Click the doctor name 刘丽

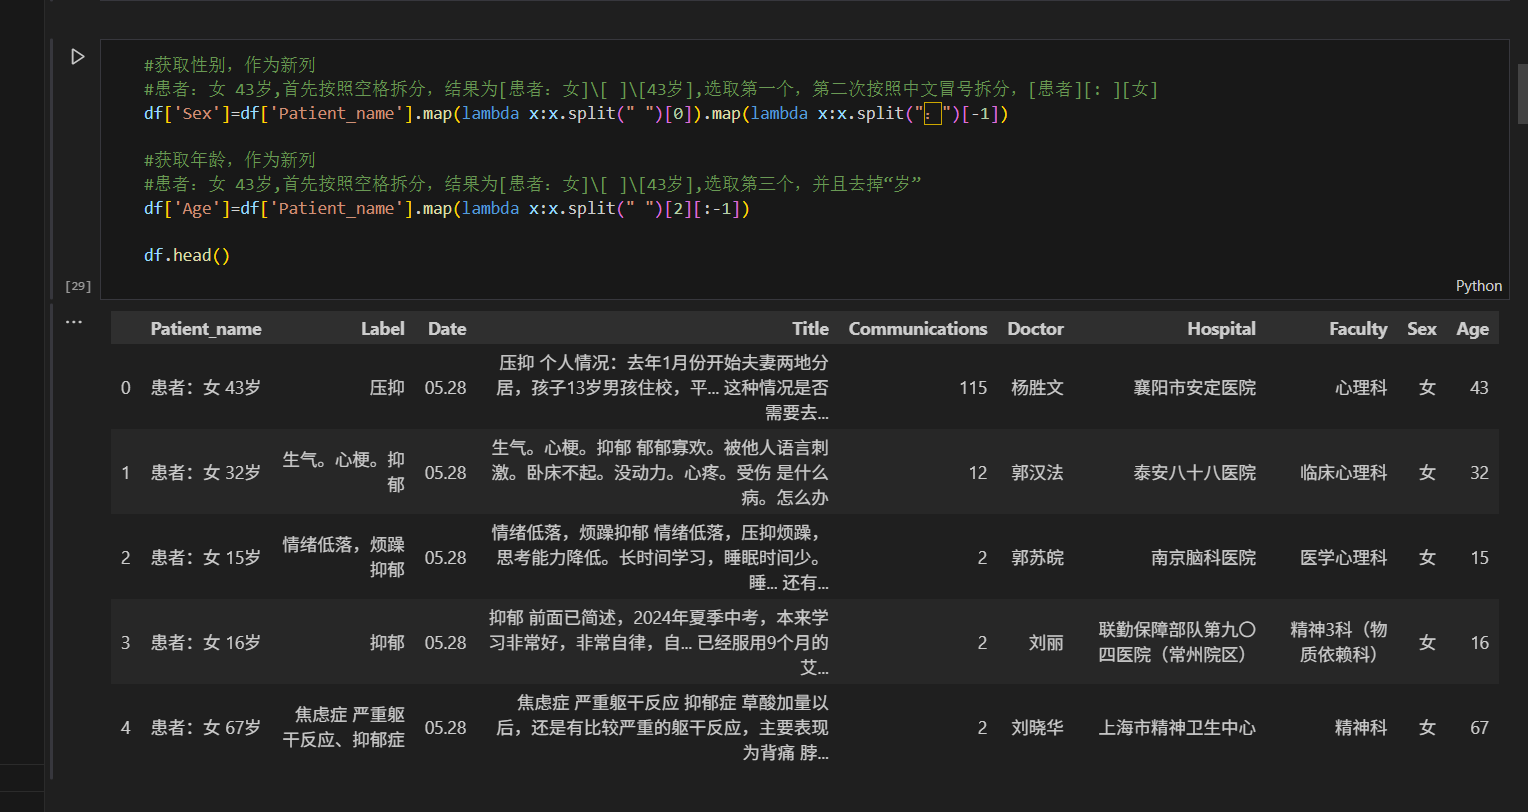1046,642
